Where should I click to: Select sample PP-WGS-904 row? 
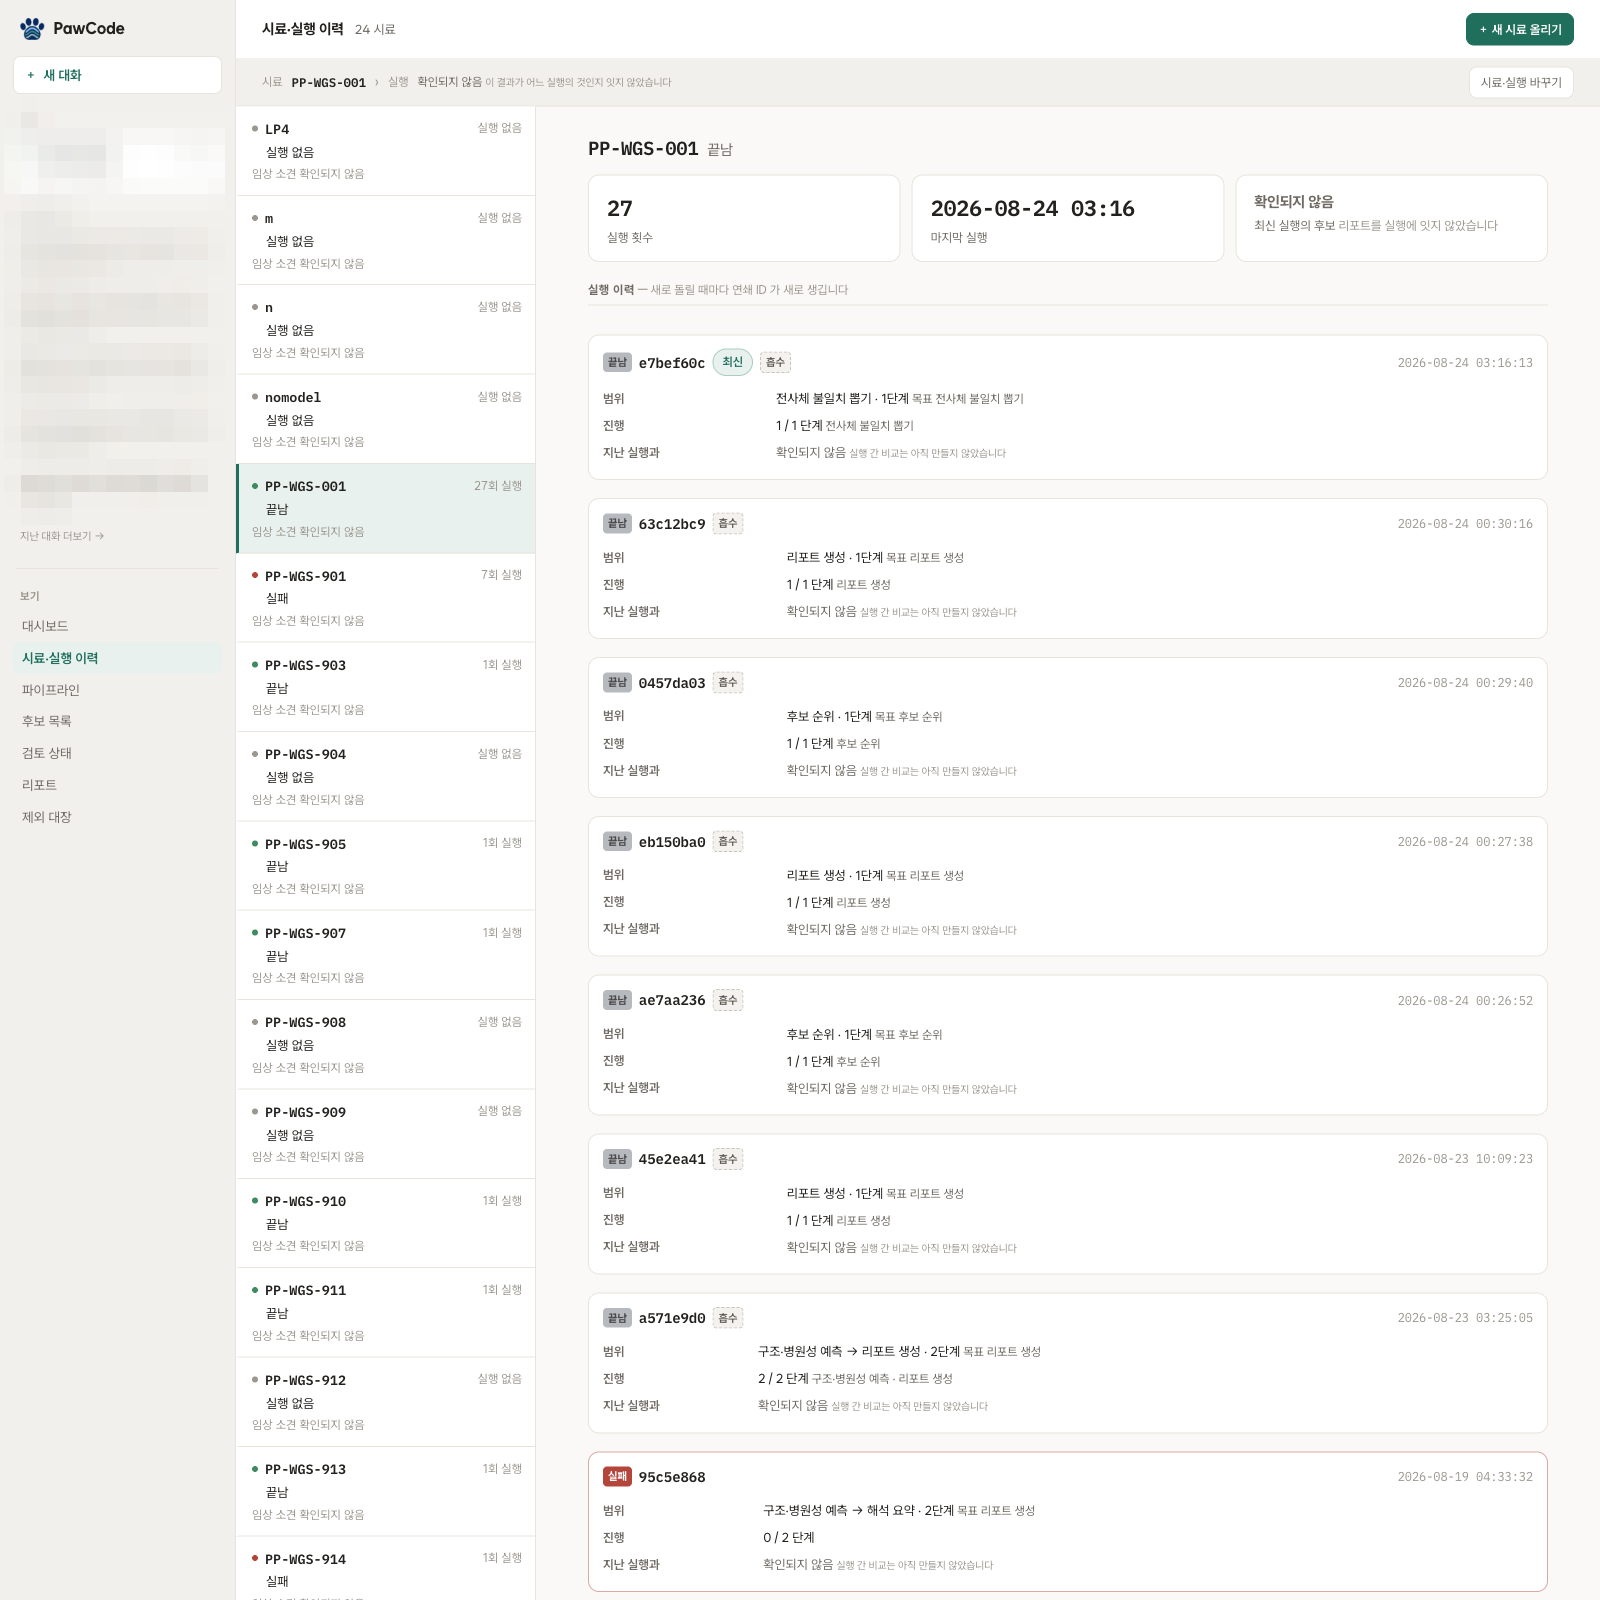click(386, 776)
